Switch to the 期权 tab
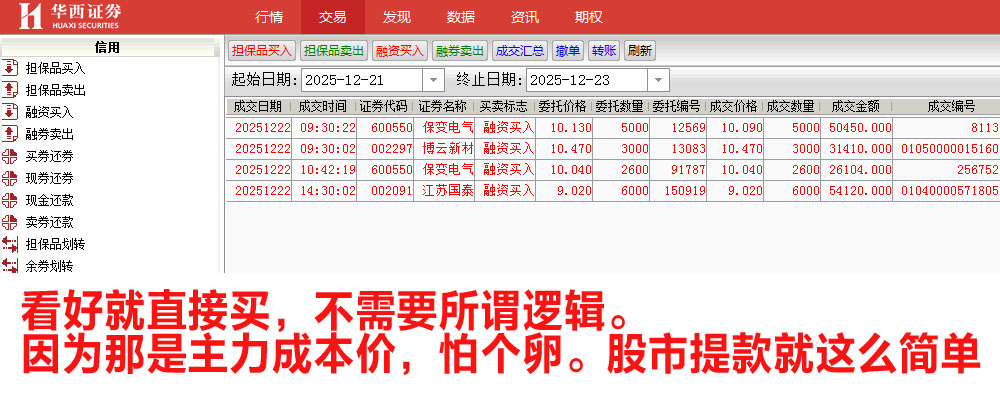The image size is (1000, 403). tap(588, 17)
